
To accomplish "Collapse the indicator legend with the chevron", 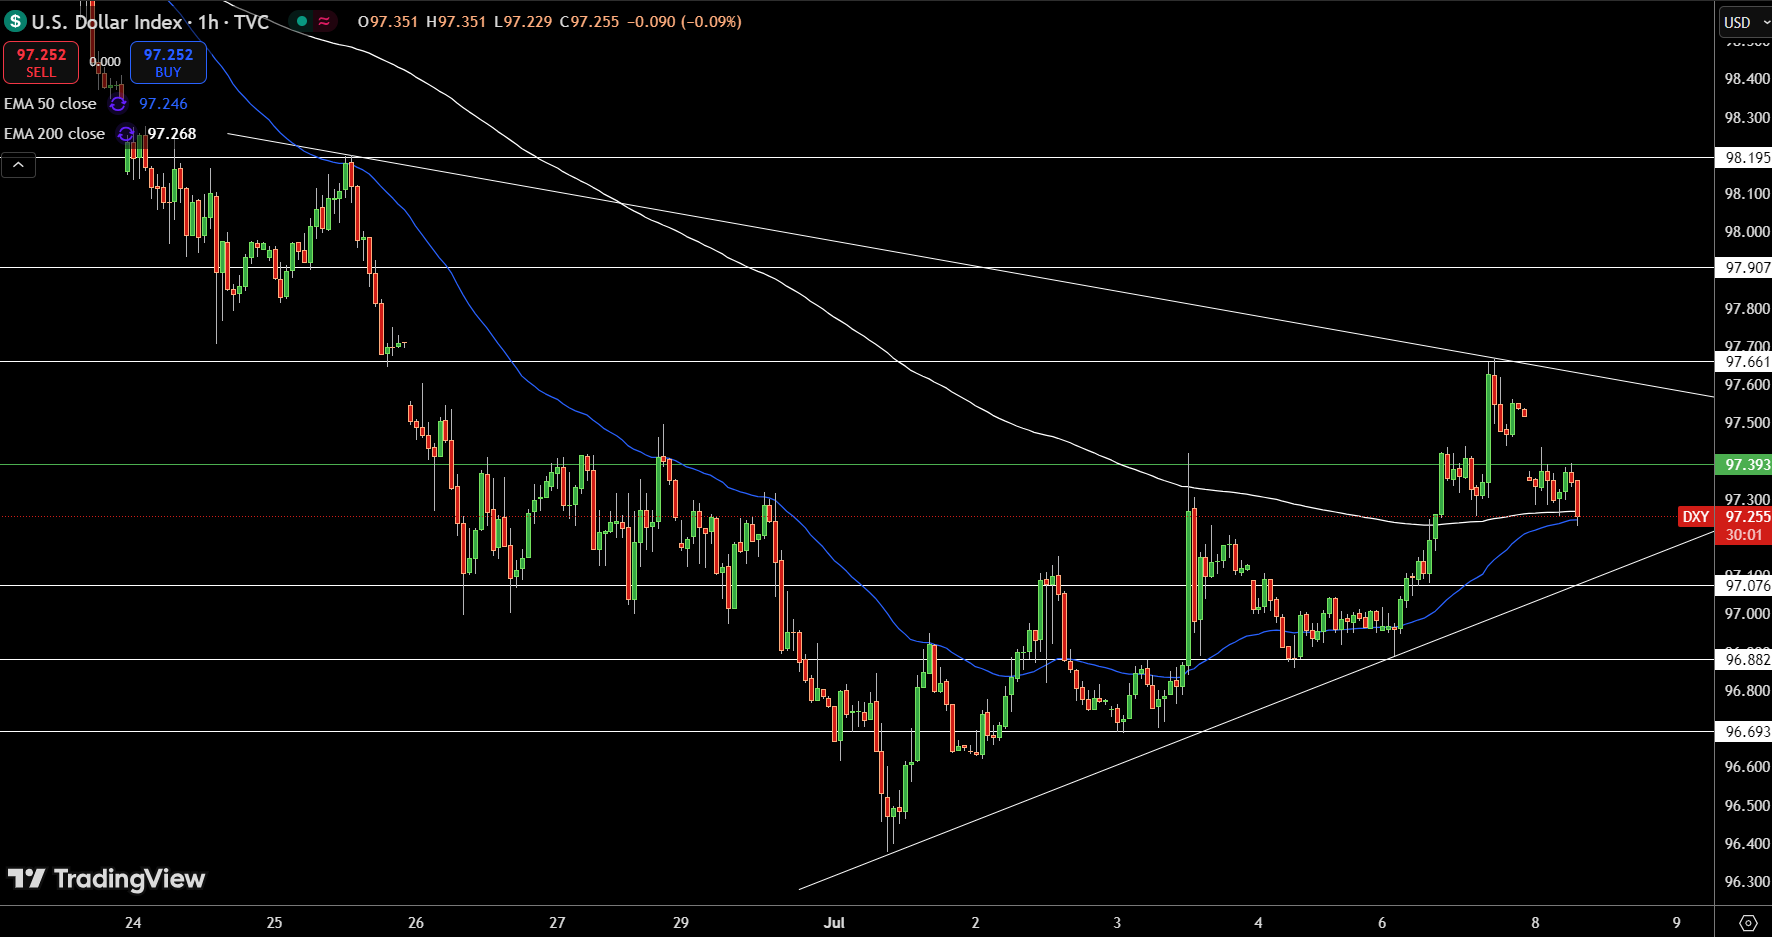I will 18,165.
